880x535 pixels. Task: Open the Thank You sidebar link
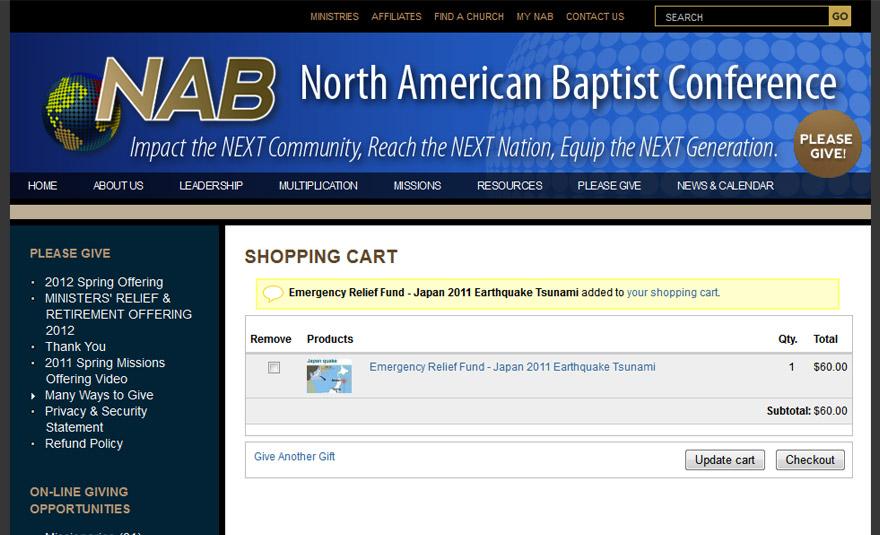click(75, 347)
